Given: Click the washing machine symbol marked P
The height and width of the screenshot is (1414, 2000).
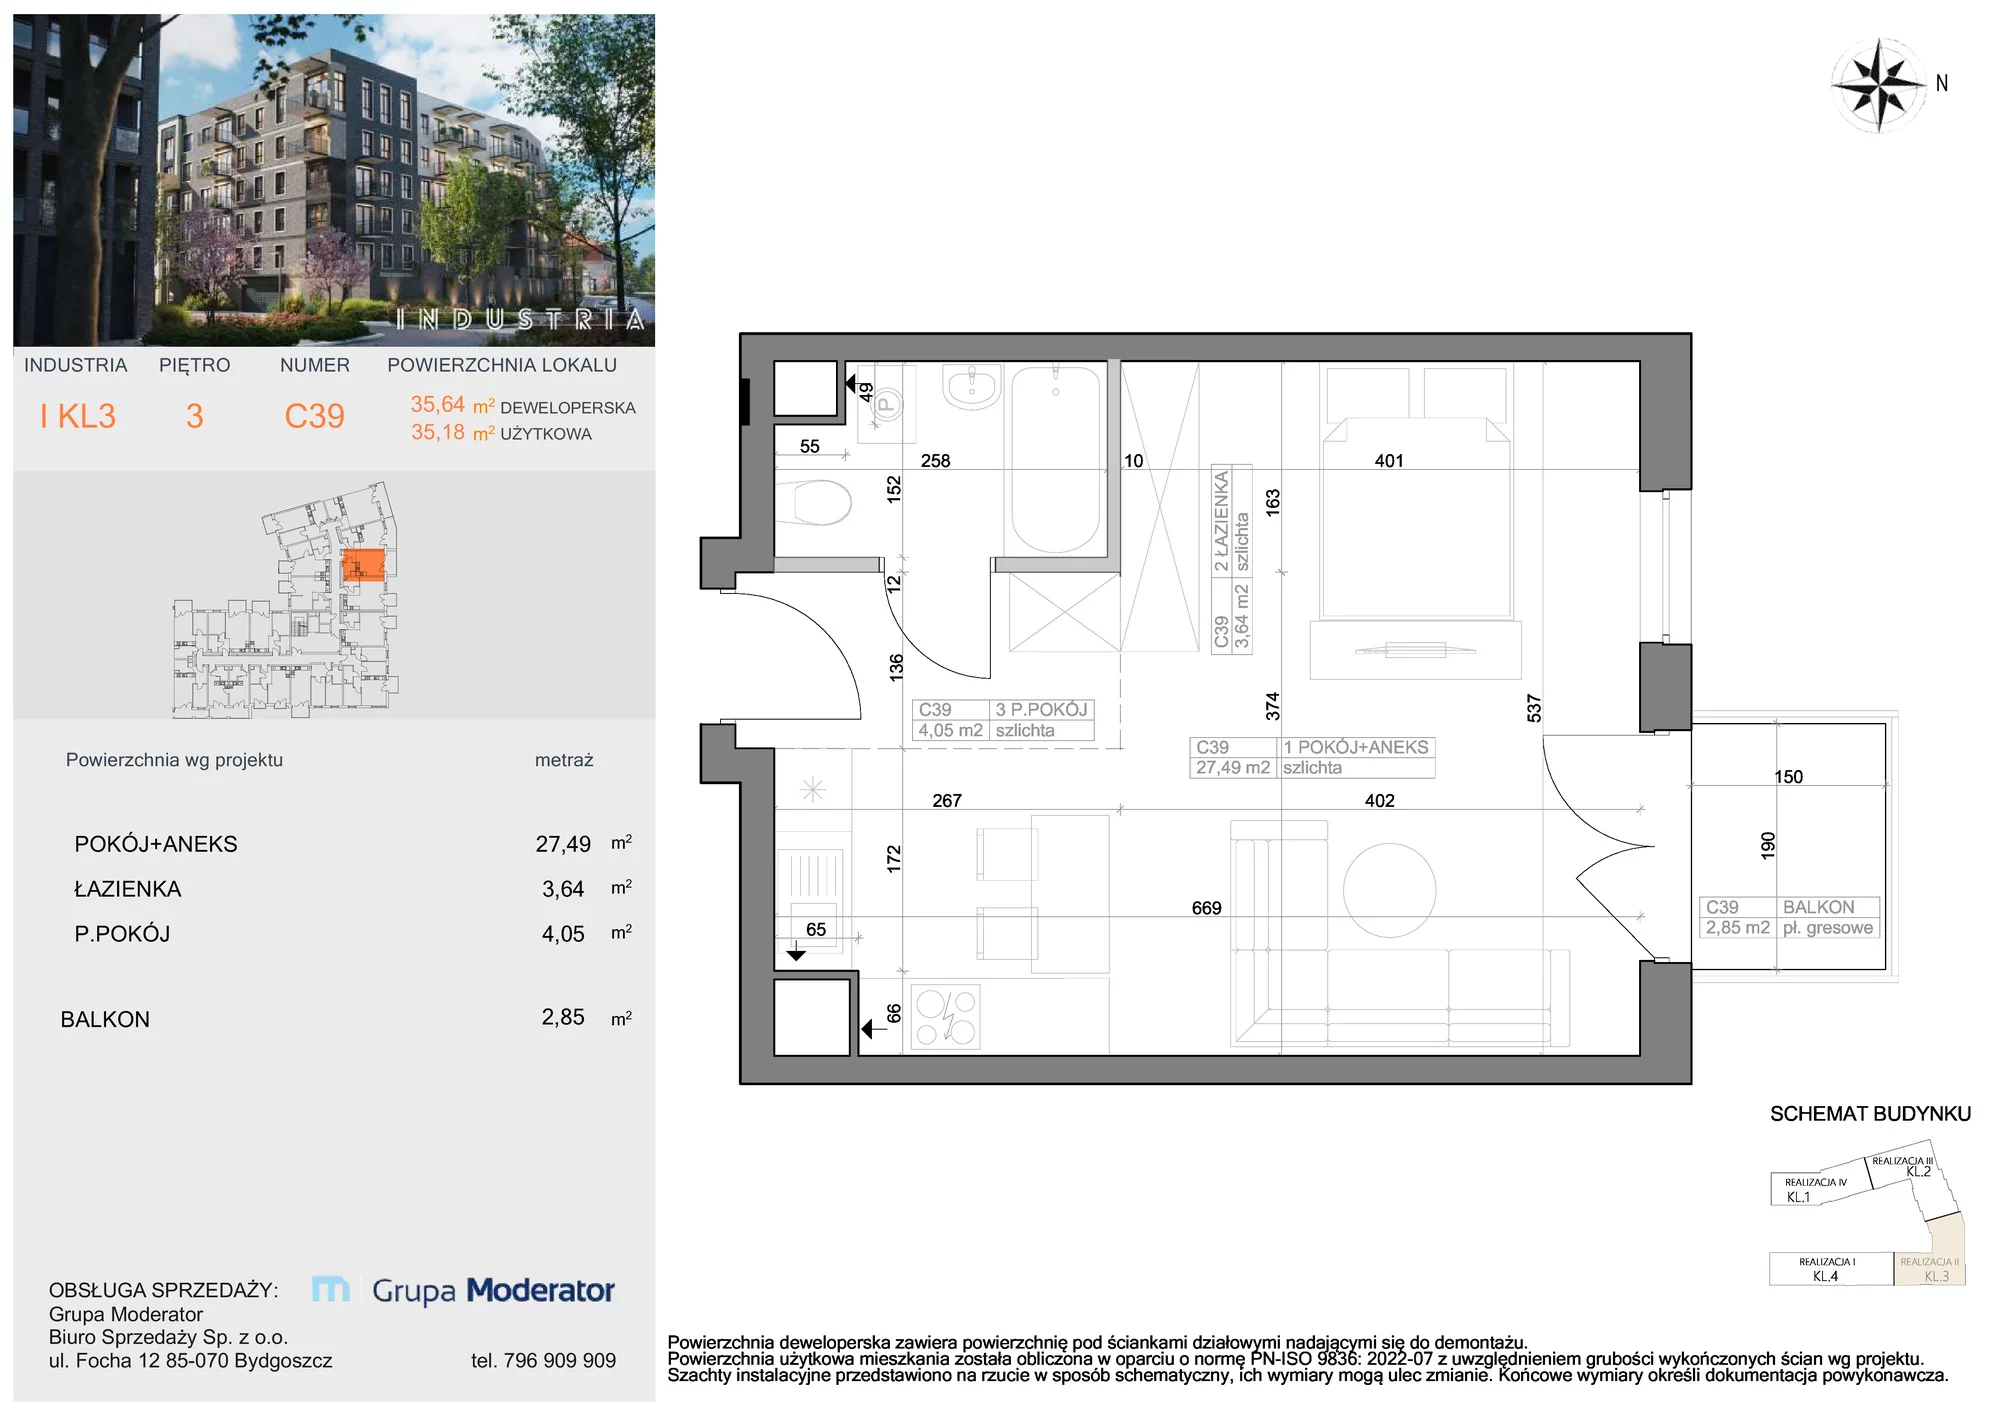Looking at the screenshot, I should click(x=887, y=403).
